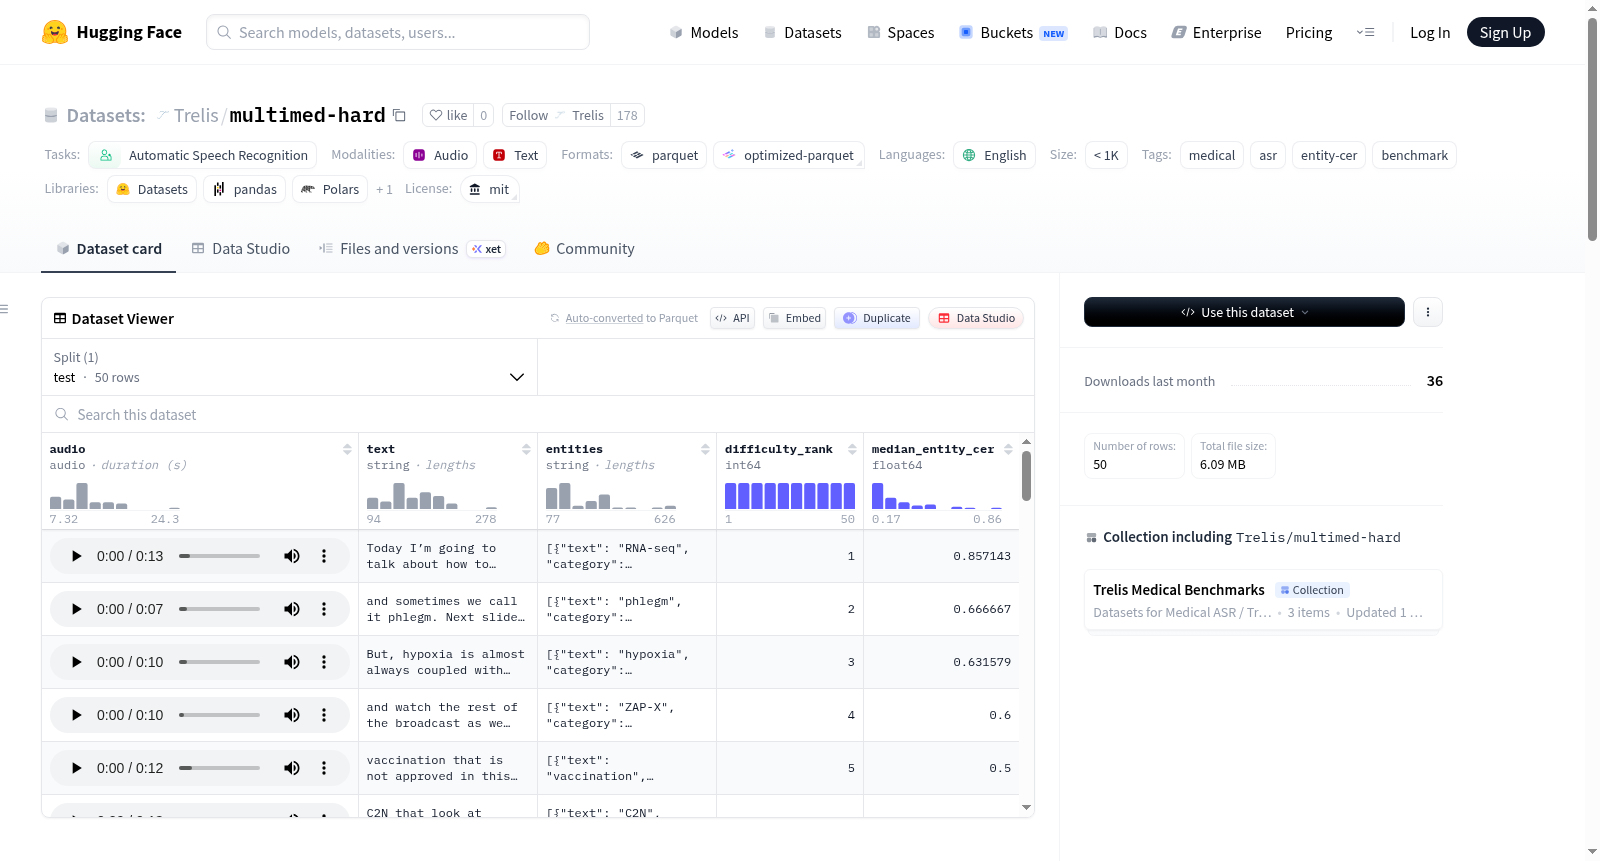Open the left sidebar table of contents icon
Screen dimensions: 1600x861
coord(4,309)
